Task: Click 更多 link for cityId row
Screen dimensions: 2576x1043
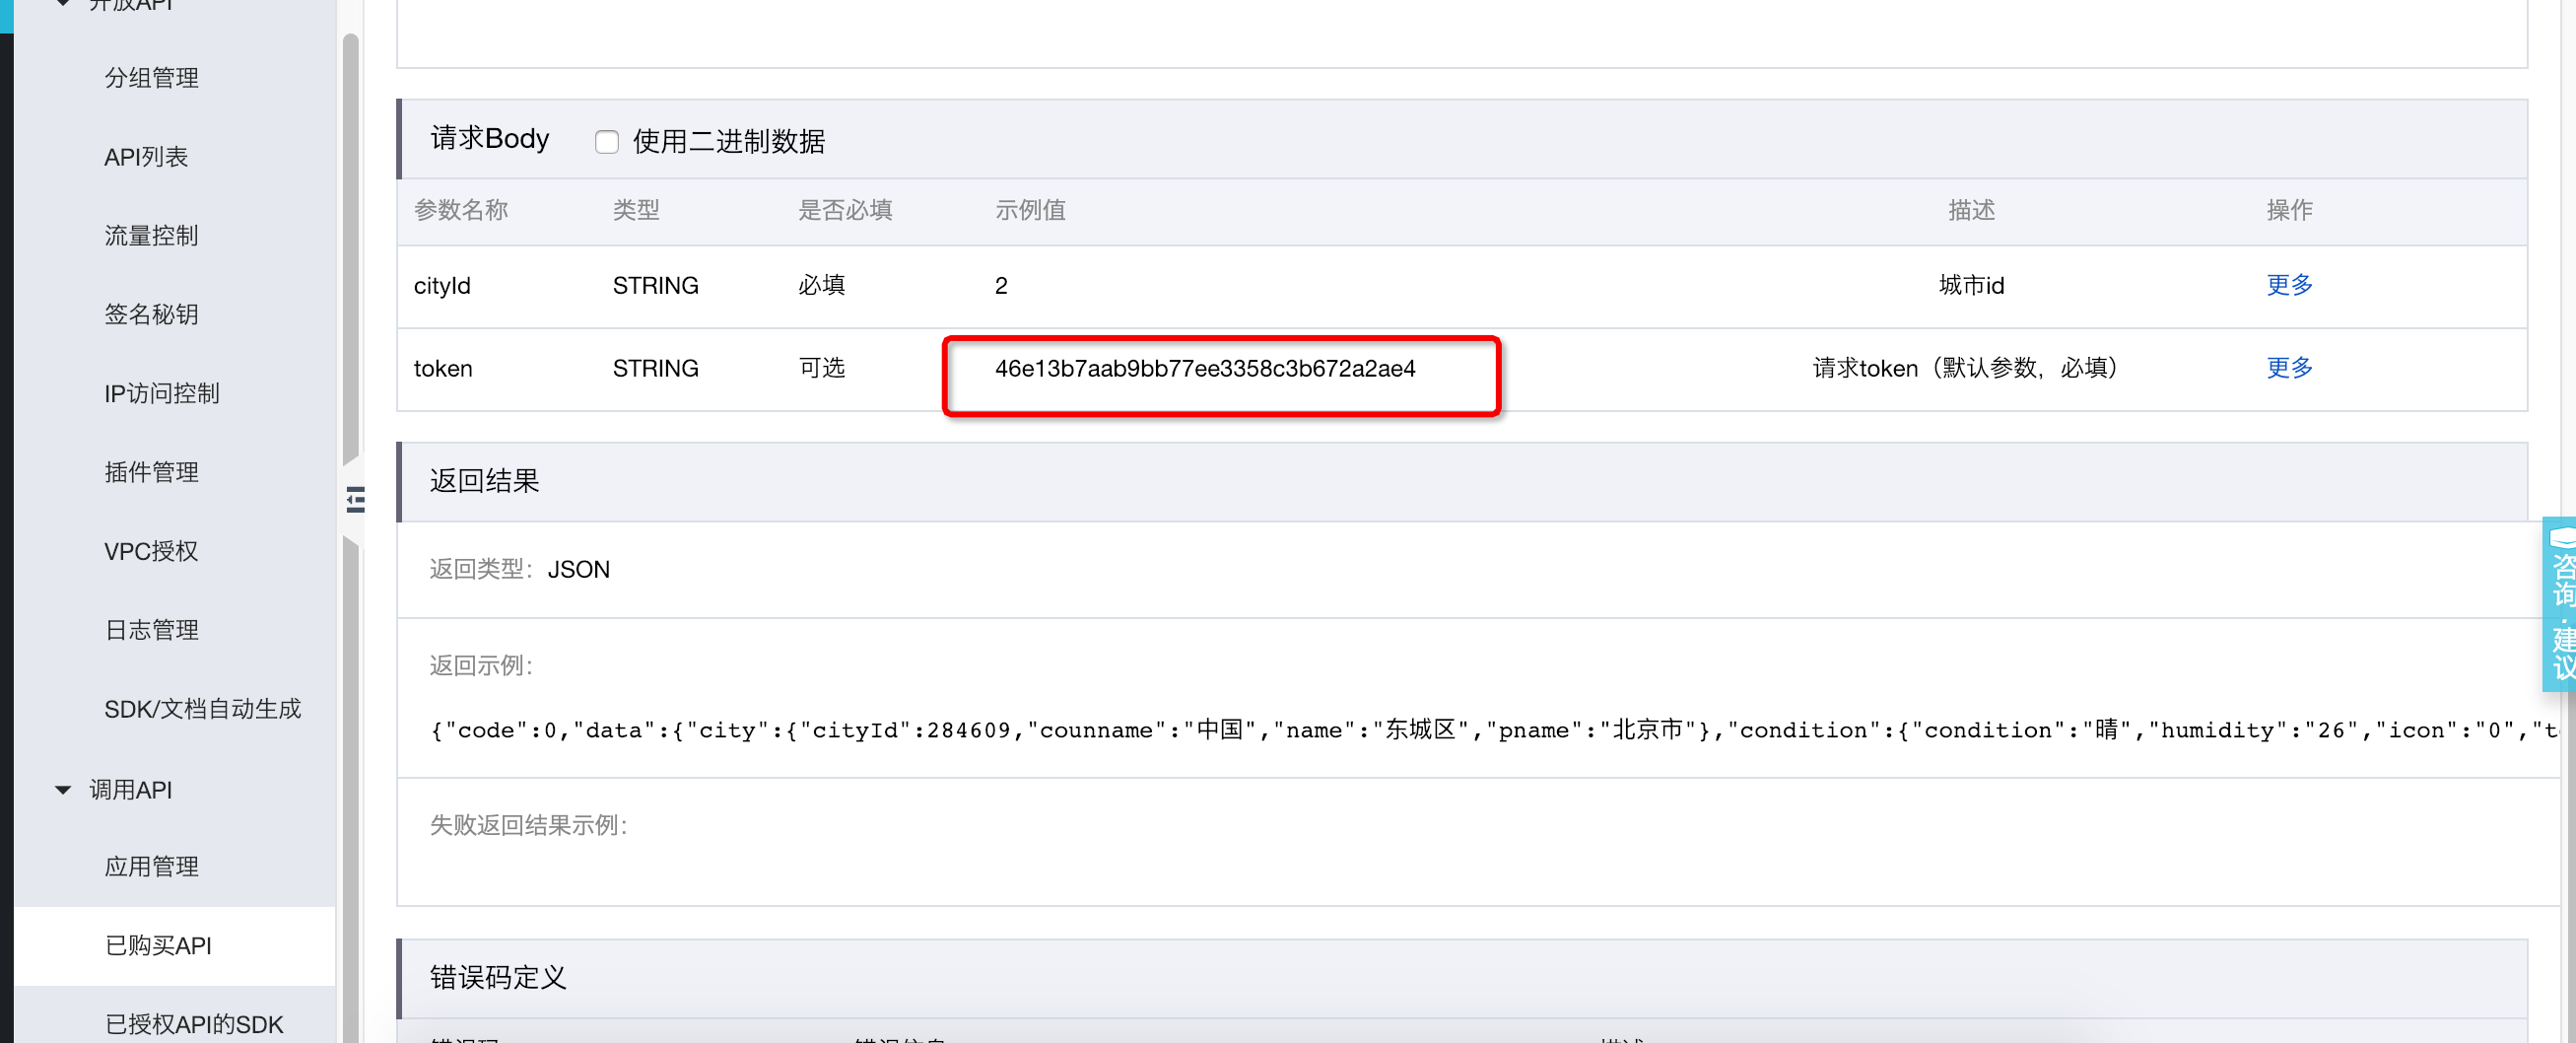Action: pyautogui.click(x=2289, y=285)
